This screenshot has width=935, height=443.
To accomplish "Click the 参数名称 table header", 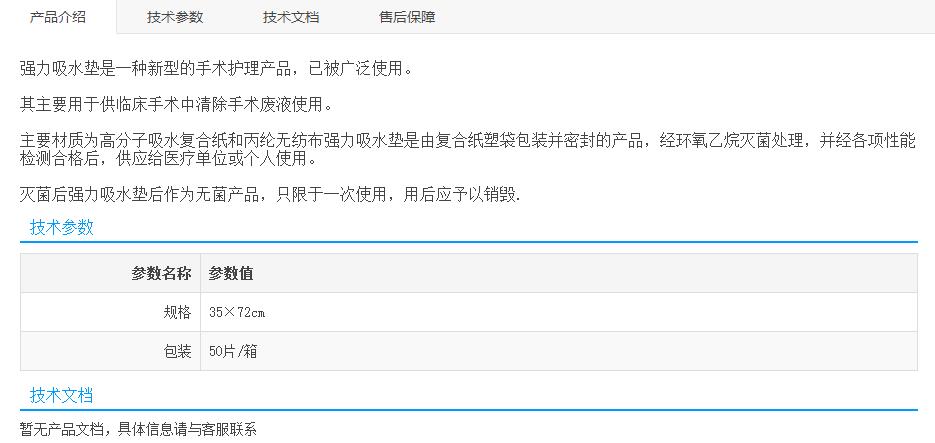I will click(x=161, y=273).
